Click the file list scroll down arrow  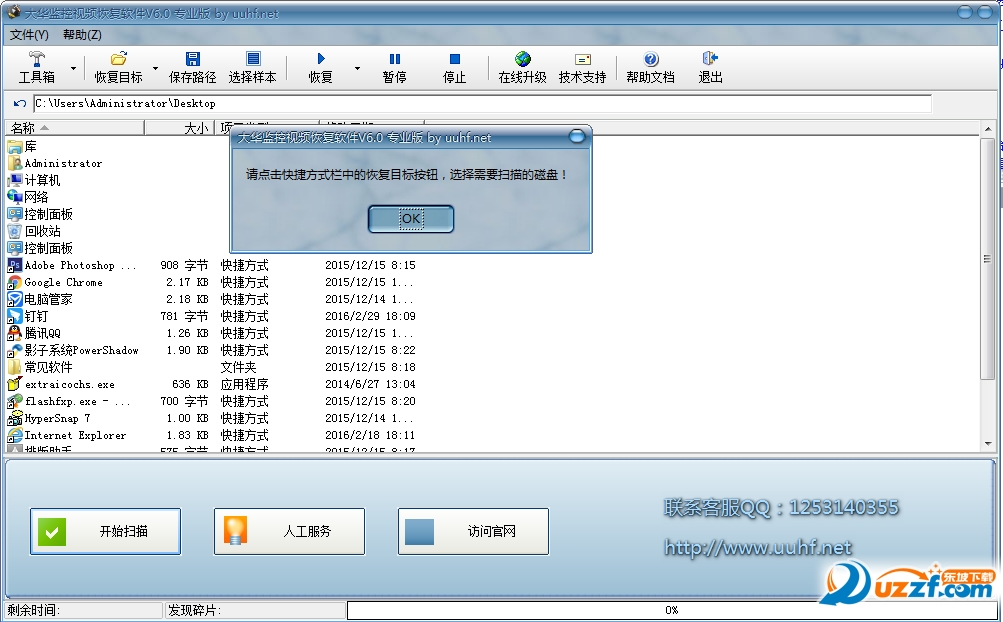click(x=988, y=443)
